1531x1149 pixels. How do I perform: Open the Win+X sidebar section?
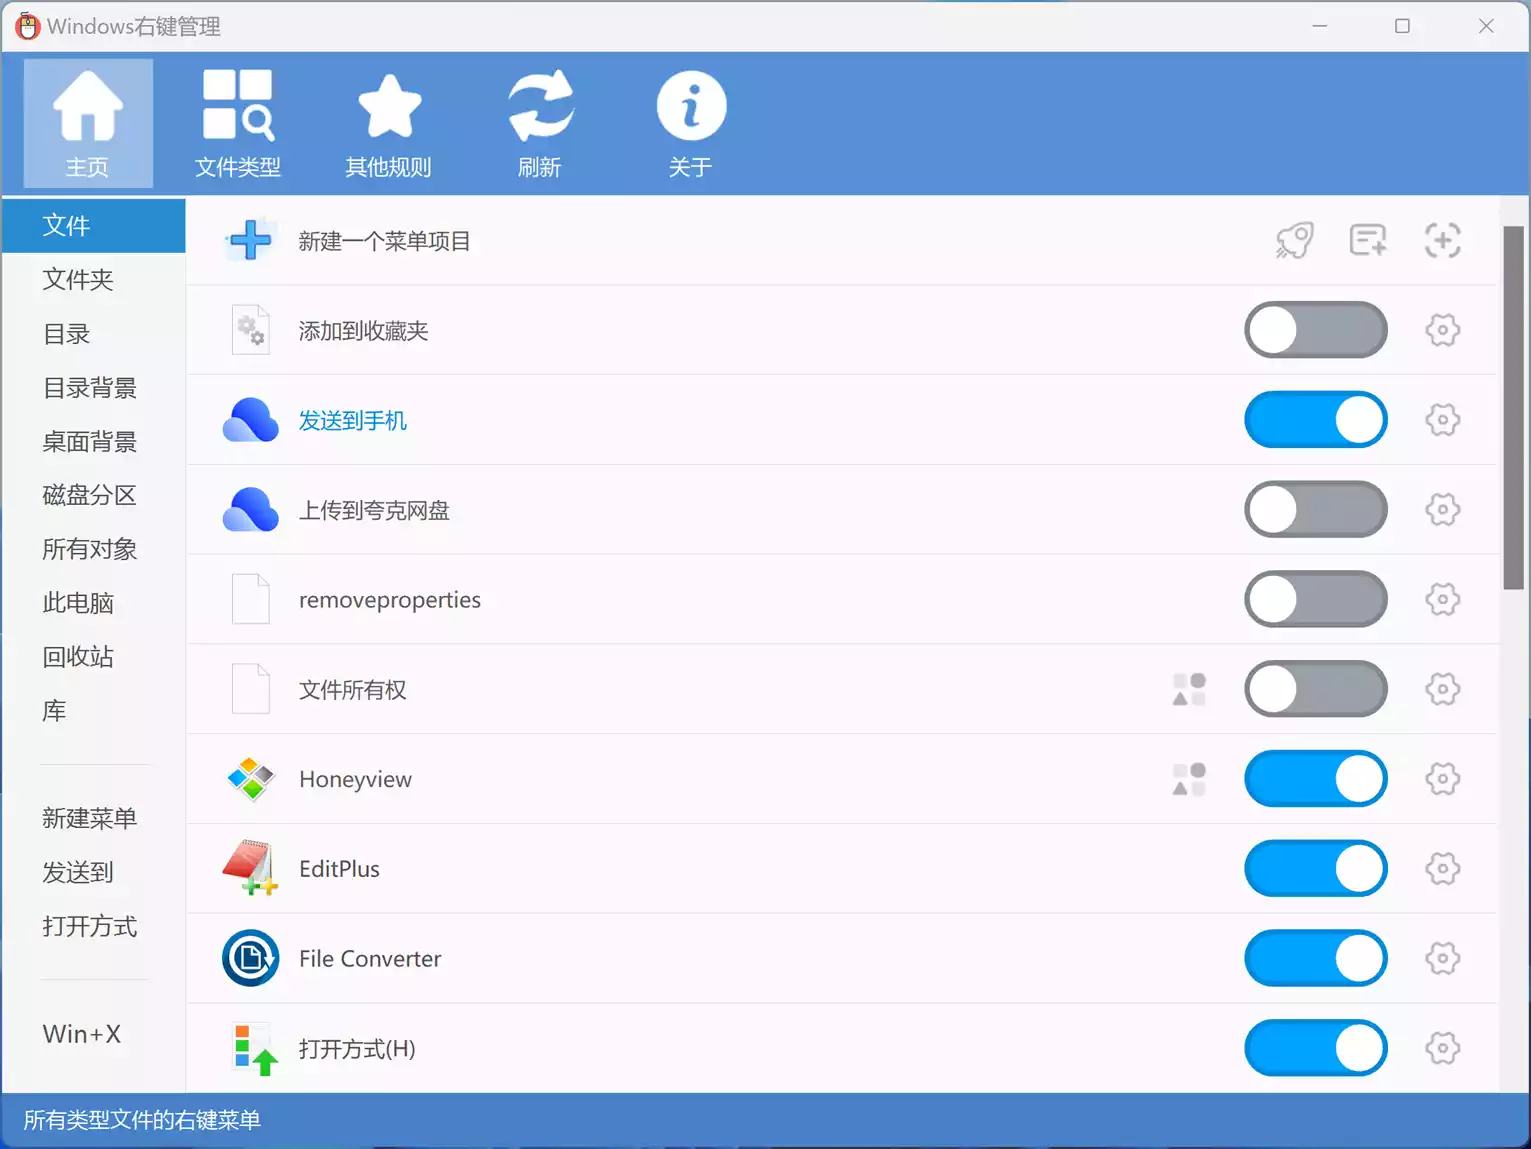pos(82,1034)
